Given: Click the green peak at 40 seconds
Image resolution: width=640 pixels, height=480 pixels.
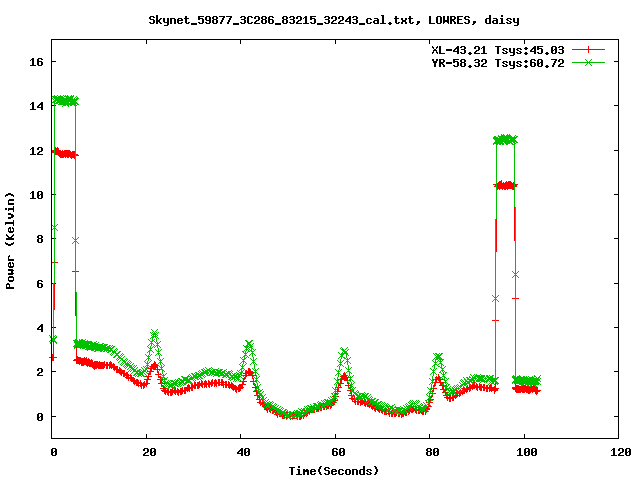Looking at the screenshot, I should click(249, 344).
